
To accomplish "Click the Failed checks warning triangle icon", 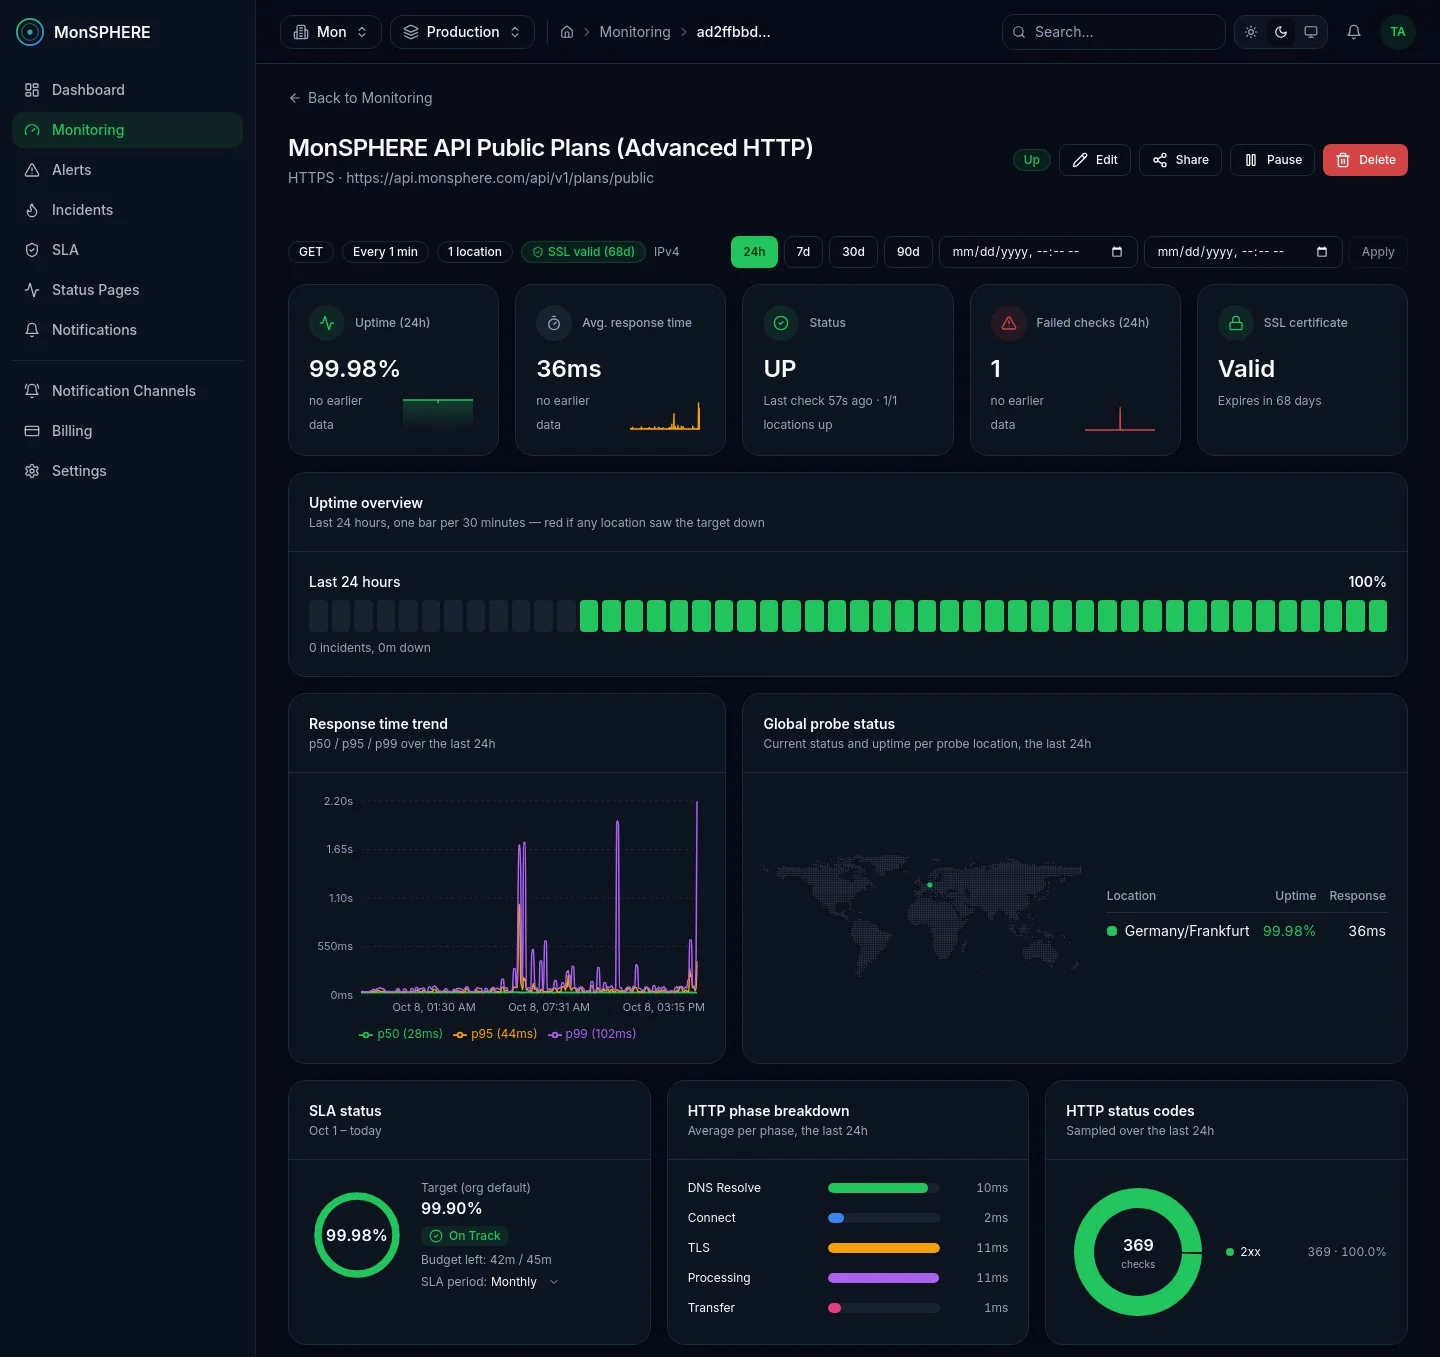I will point(1008,323).
